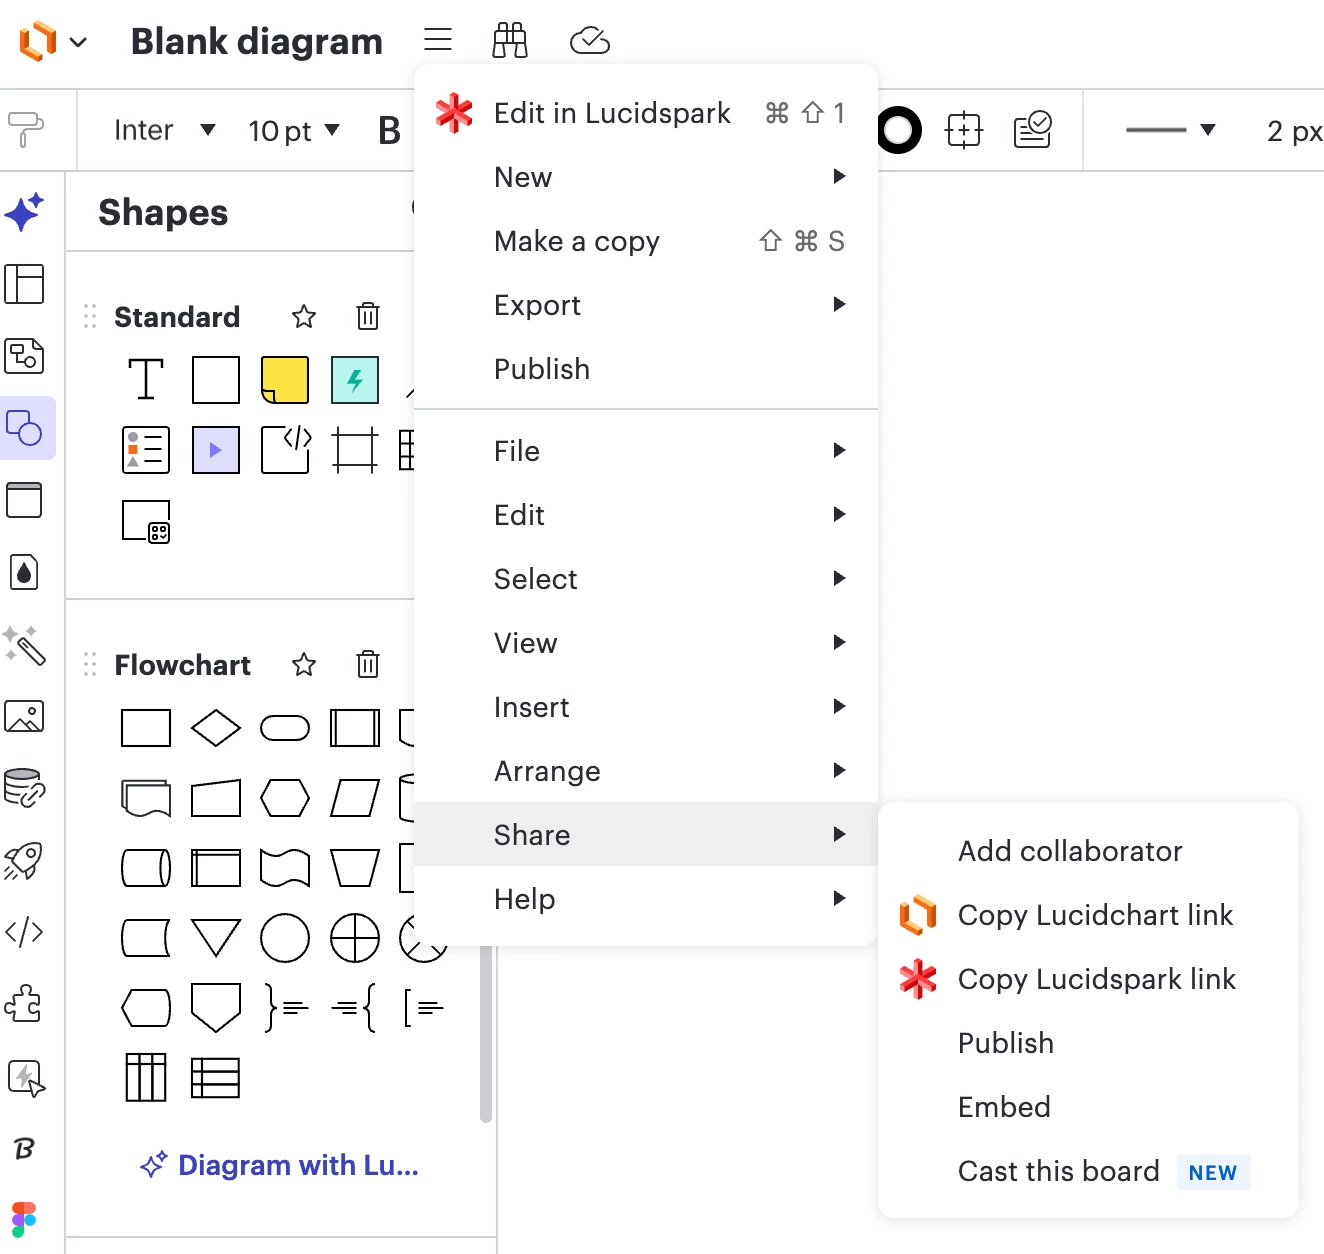
Task: Click the Standard library drag handle
Action: point(90,317)
